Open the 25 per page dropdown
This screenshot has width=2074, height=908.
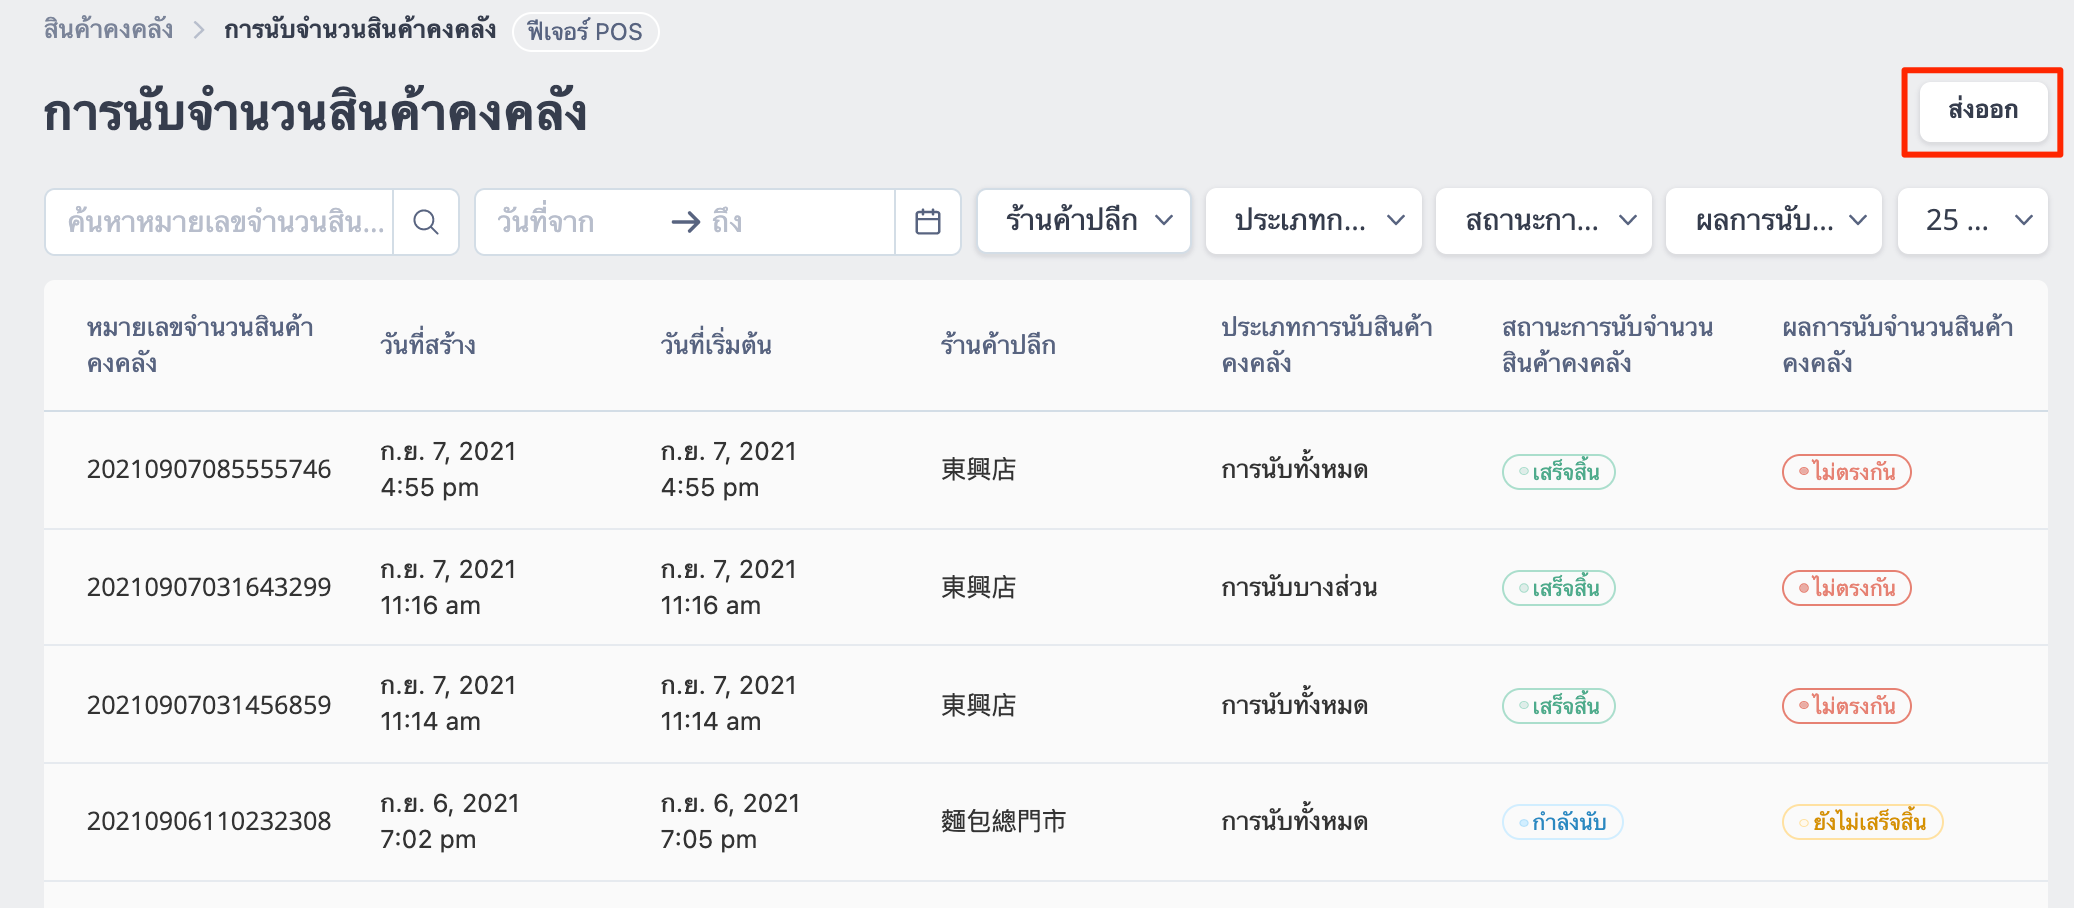pos(1973,221)
